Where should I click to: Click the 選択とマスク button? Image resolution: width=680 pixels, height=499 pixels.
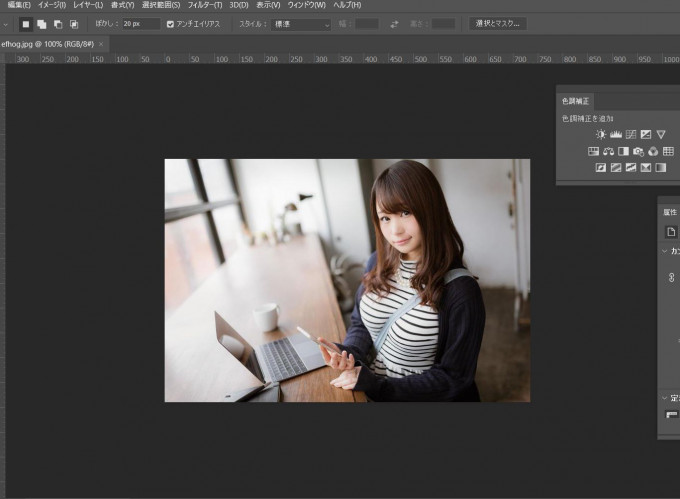pos(497,24)
